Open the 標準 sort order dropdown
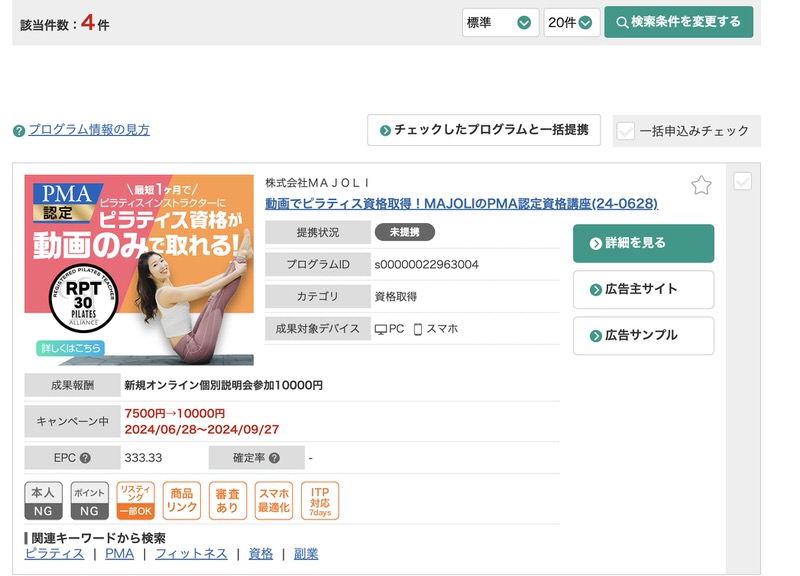 500,22
